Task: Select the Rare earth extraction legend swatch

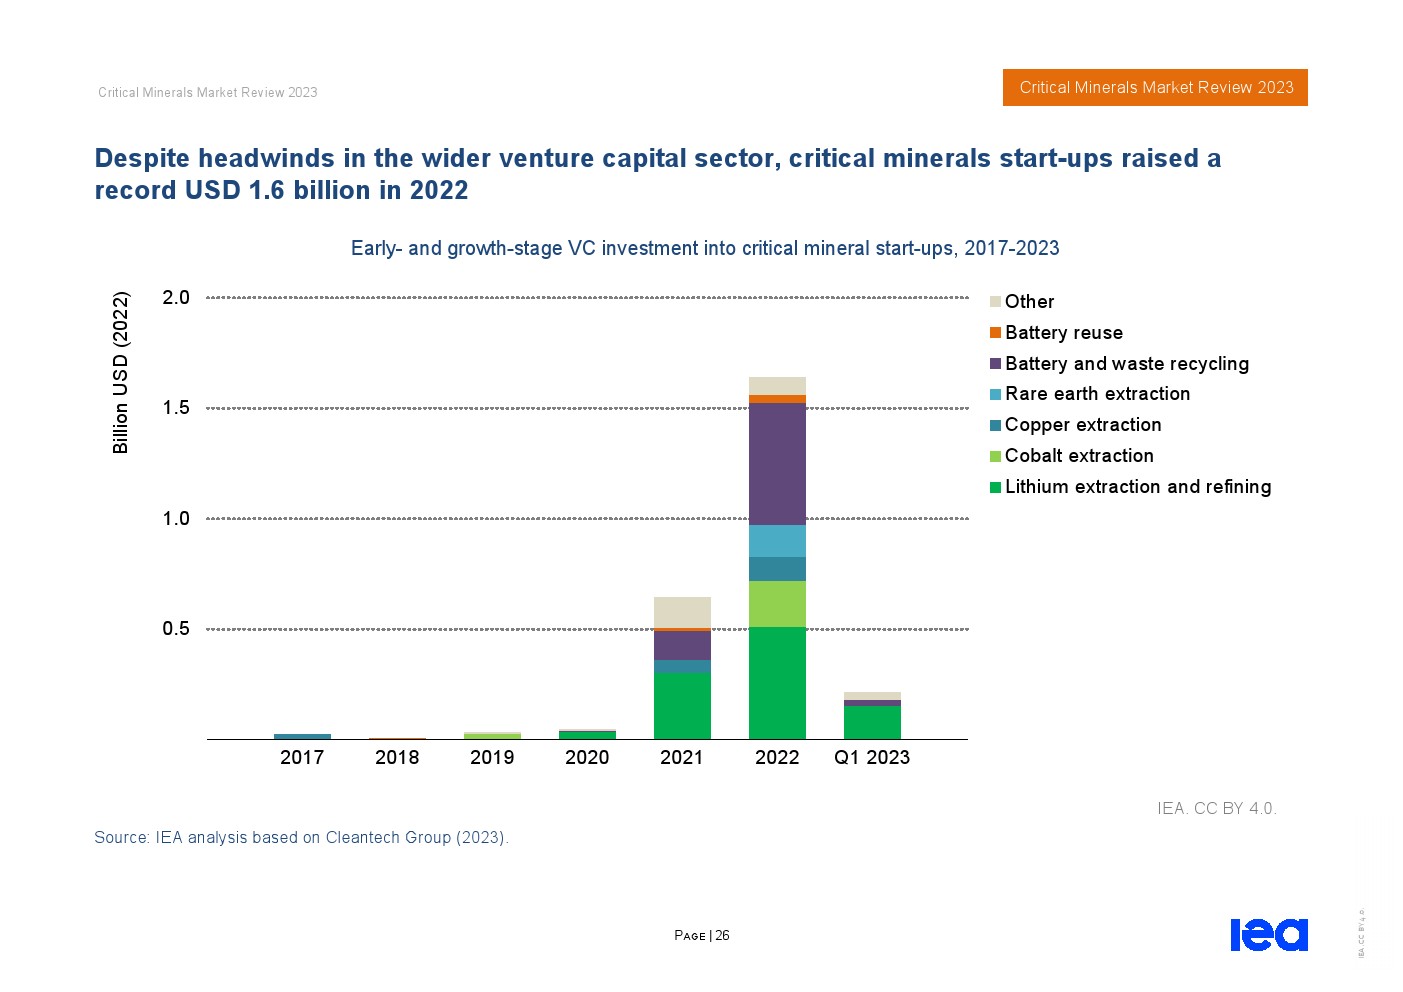Action: pos(995,394)
